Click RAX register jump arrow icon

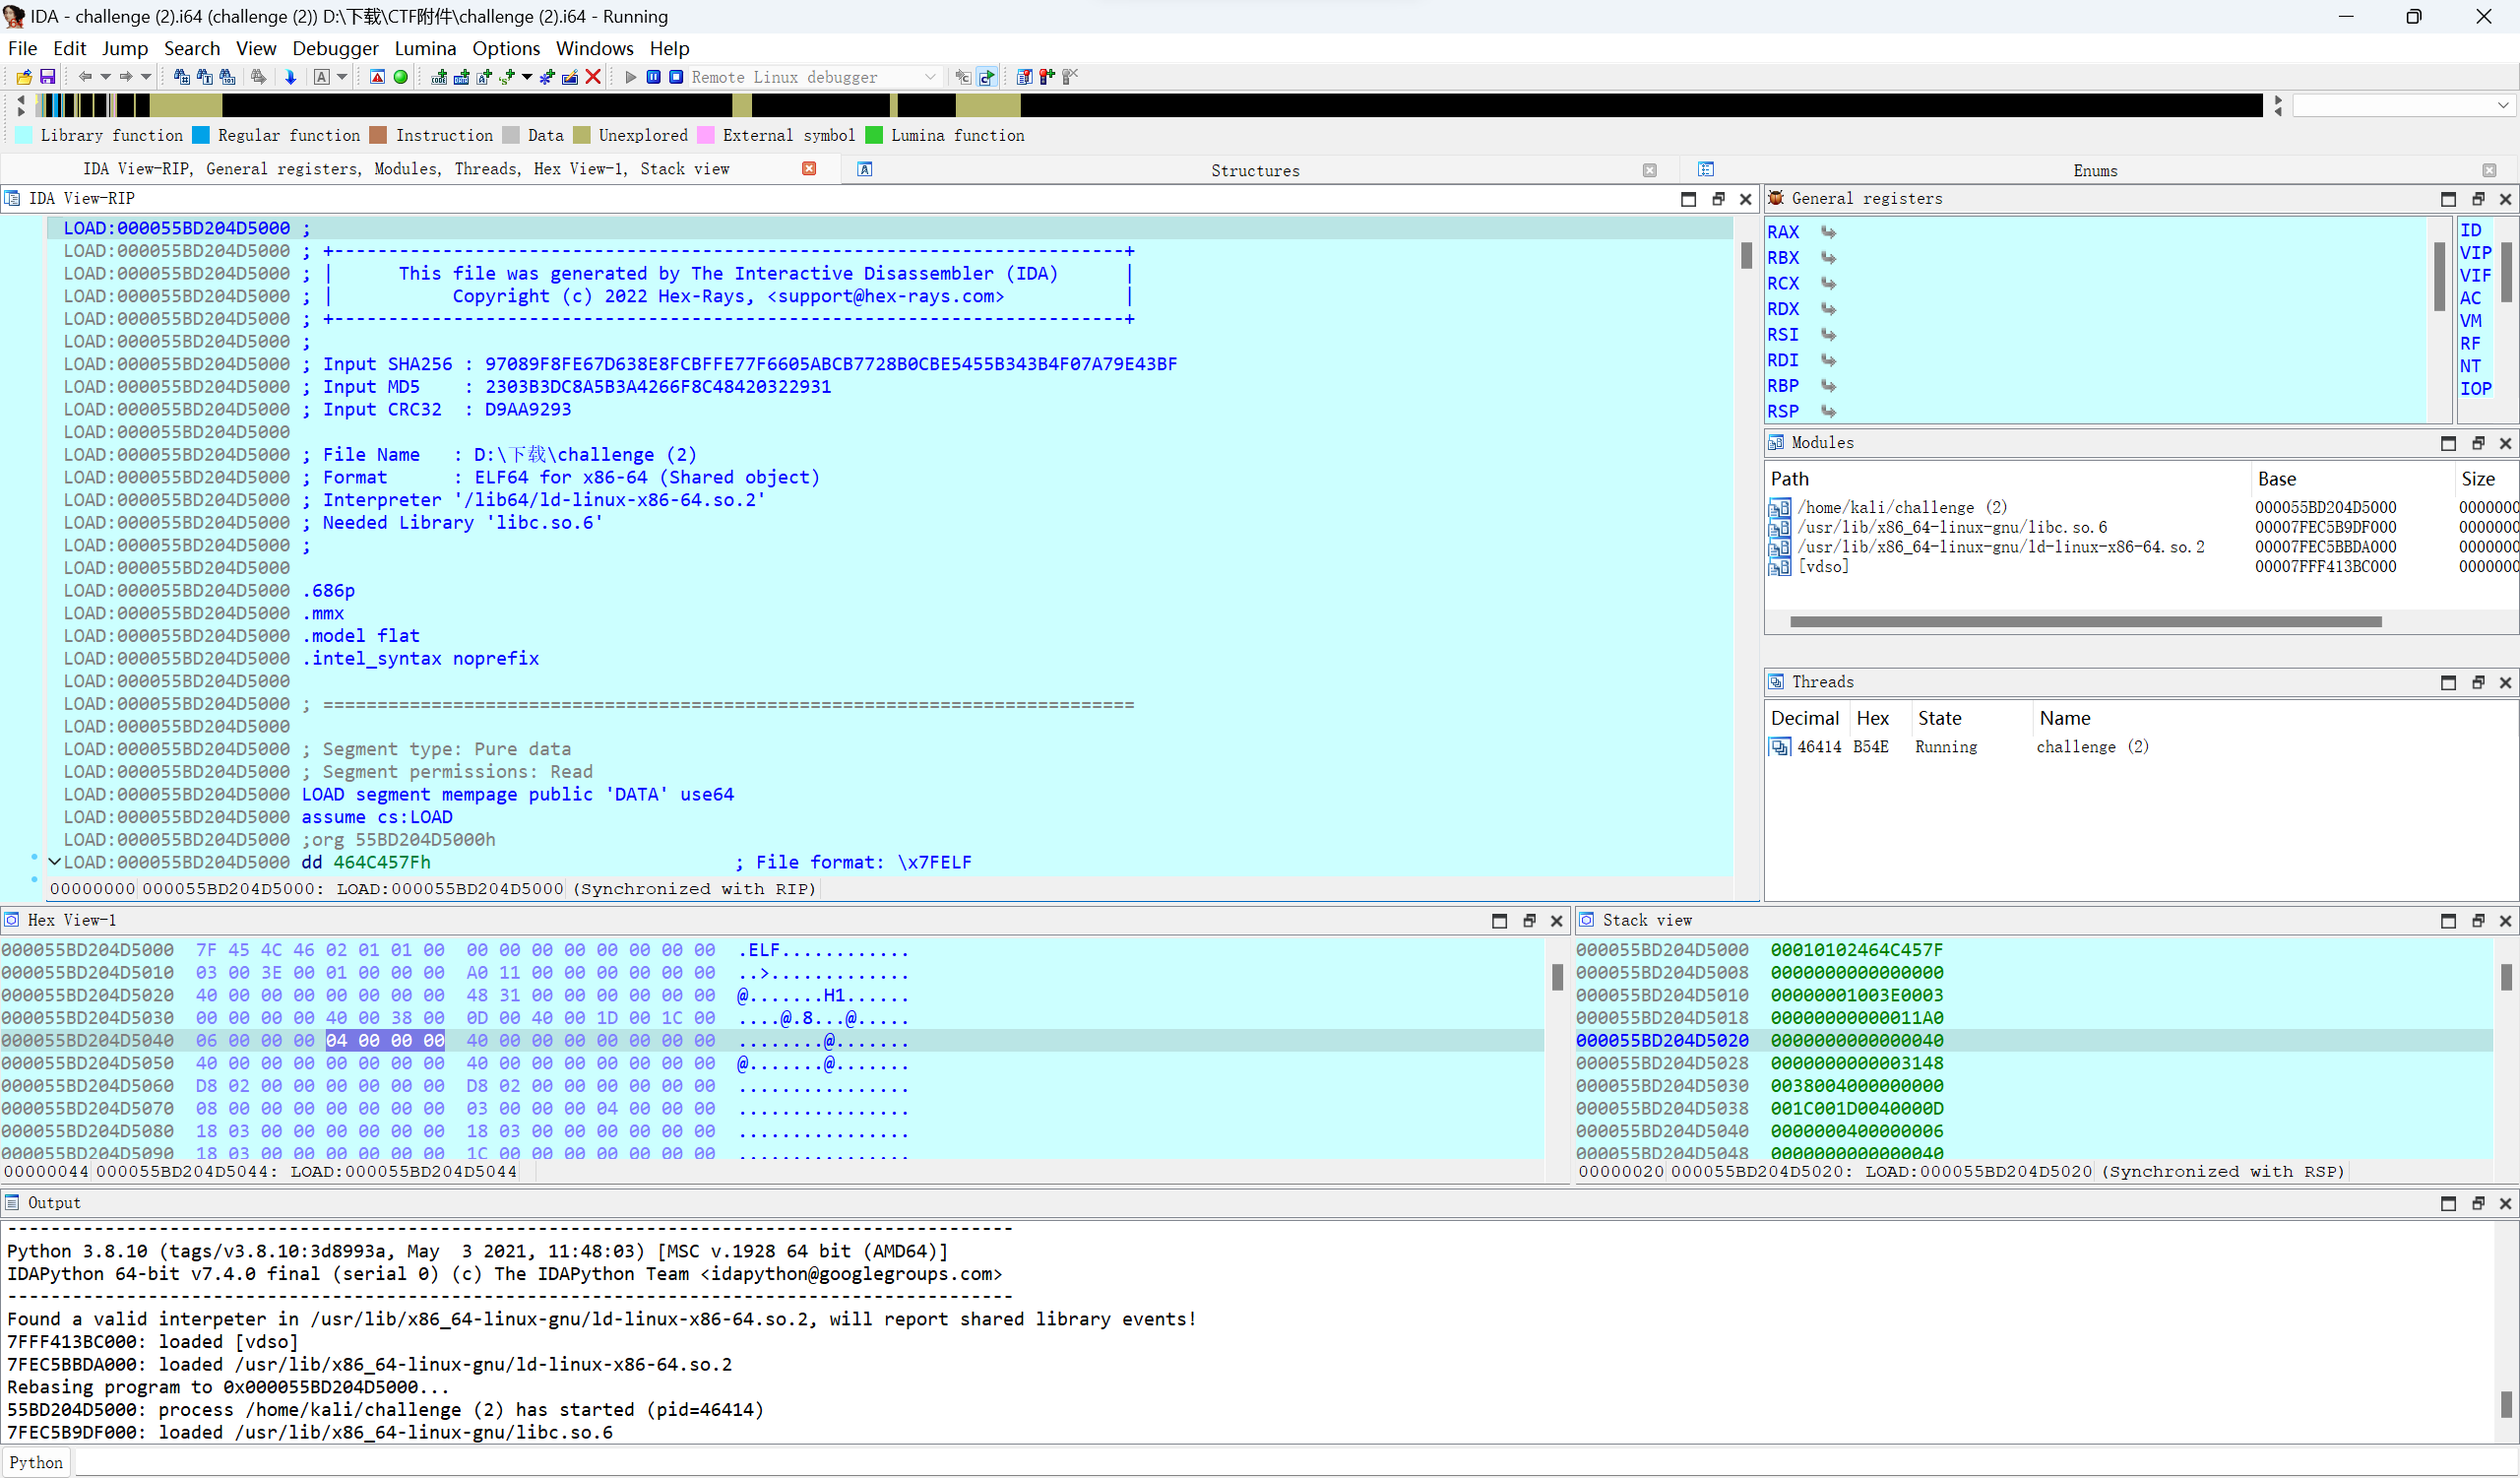pyautogui.click(x=1828, y=232)
